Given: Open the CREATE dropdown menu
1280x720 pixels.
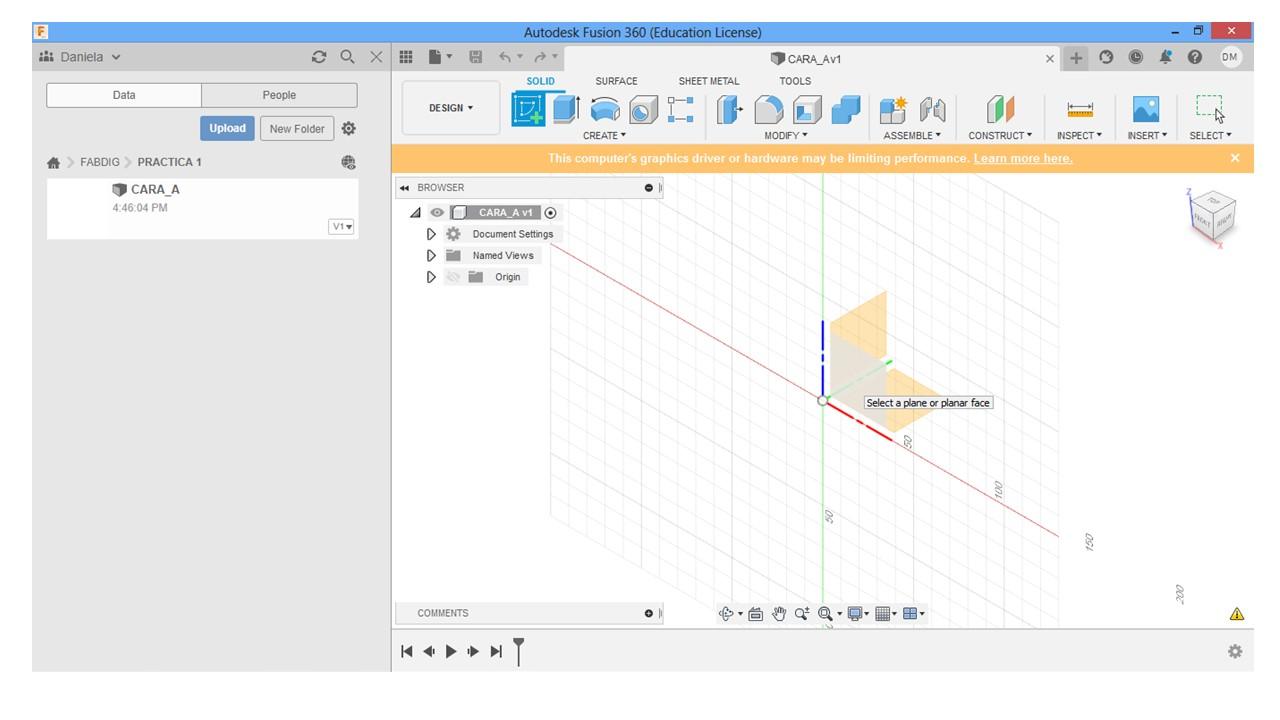Looking at the screenshot, I should tap(604, 135).
